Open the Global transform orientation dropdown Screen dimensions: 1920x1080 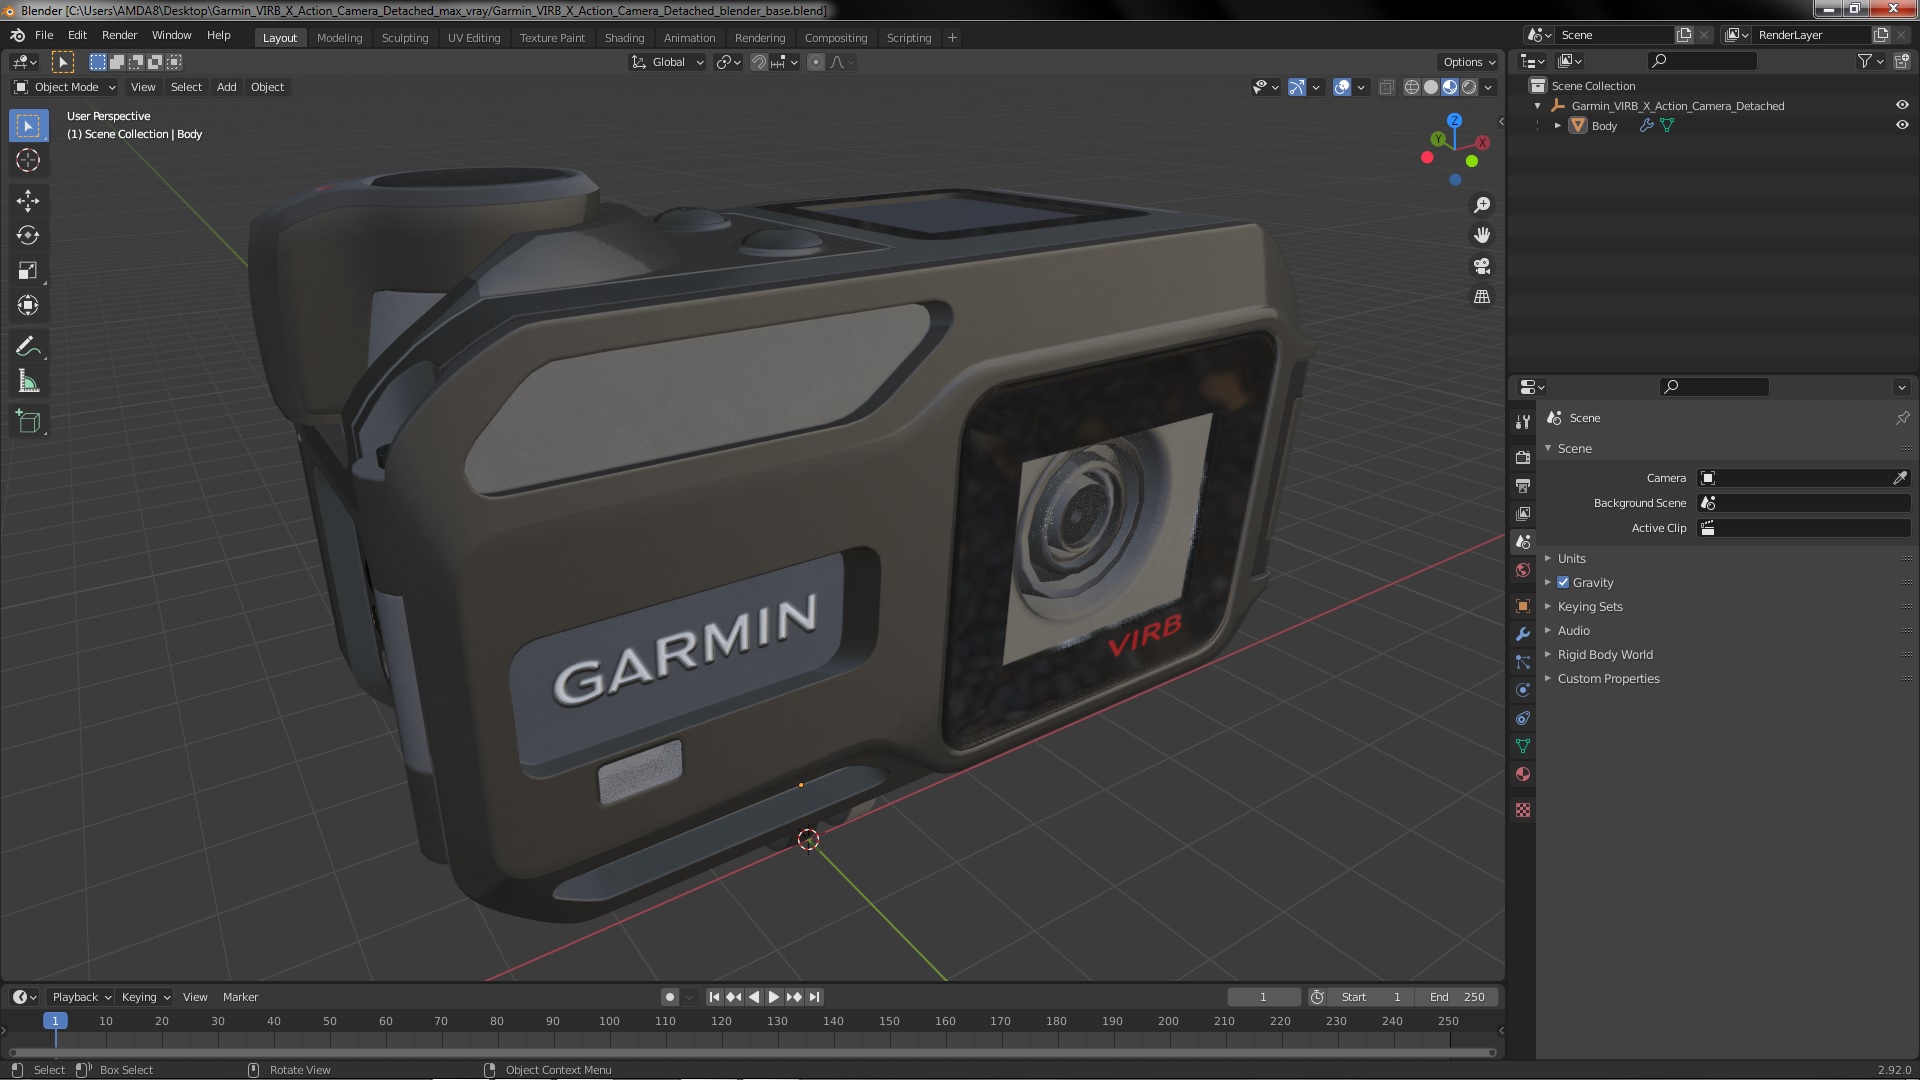tap(667, 62)
